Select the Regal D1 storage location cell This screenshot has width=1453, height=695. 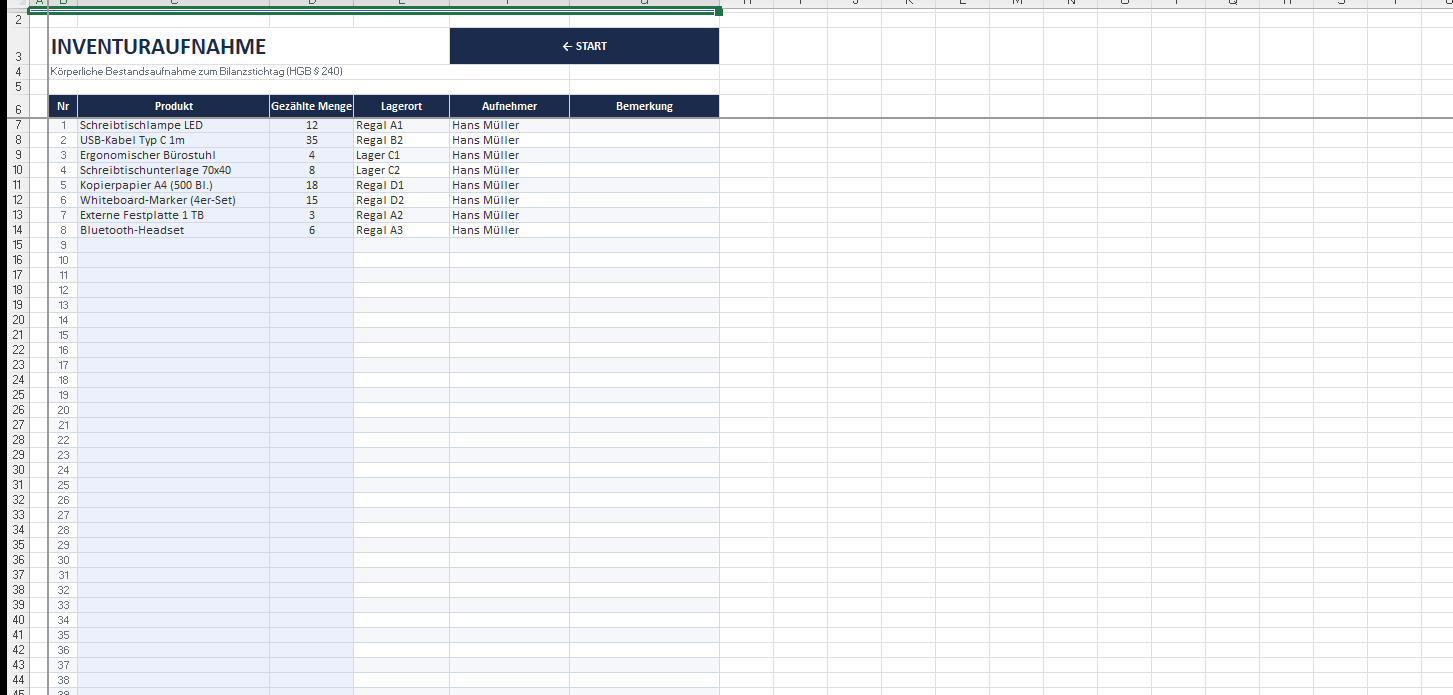380,185
